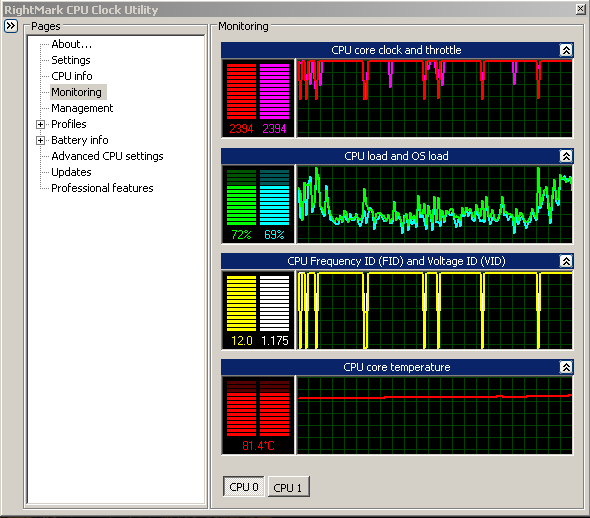Collapse the CPU core clock and throttle panel
This screenshot has height=518, width=590.
[566, 50]
